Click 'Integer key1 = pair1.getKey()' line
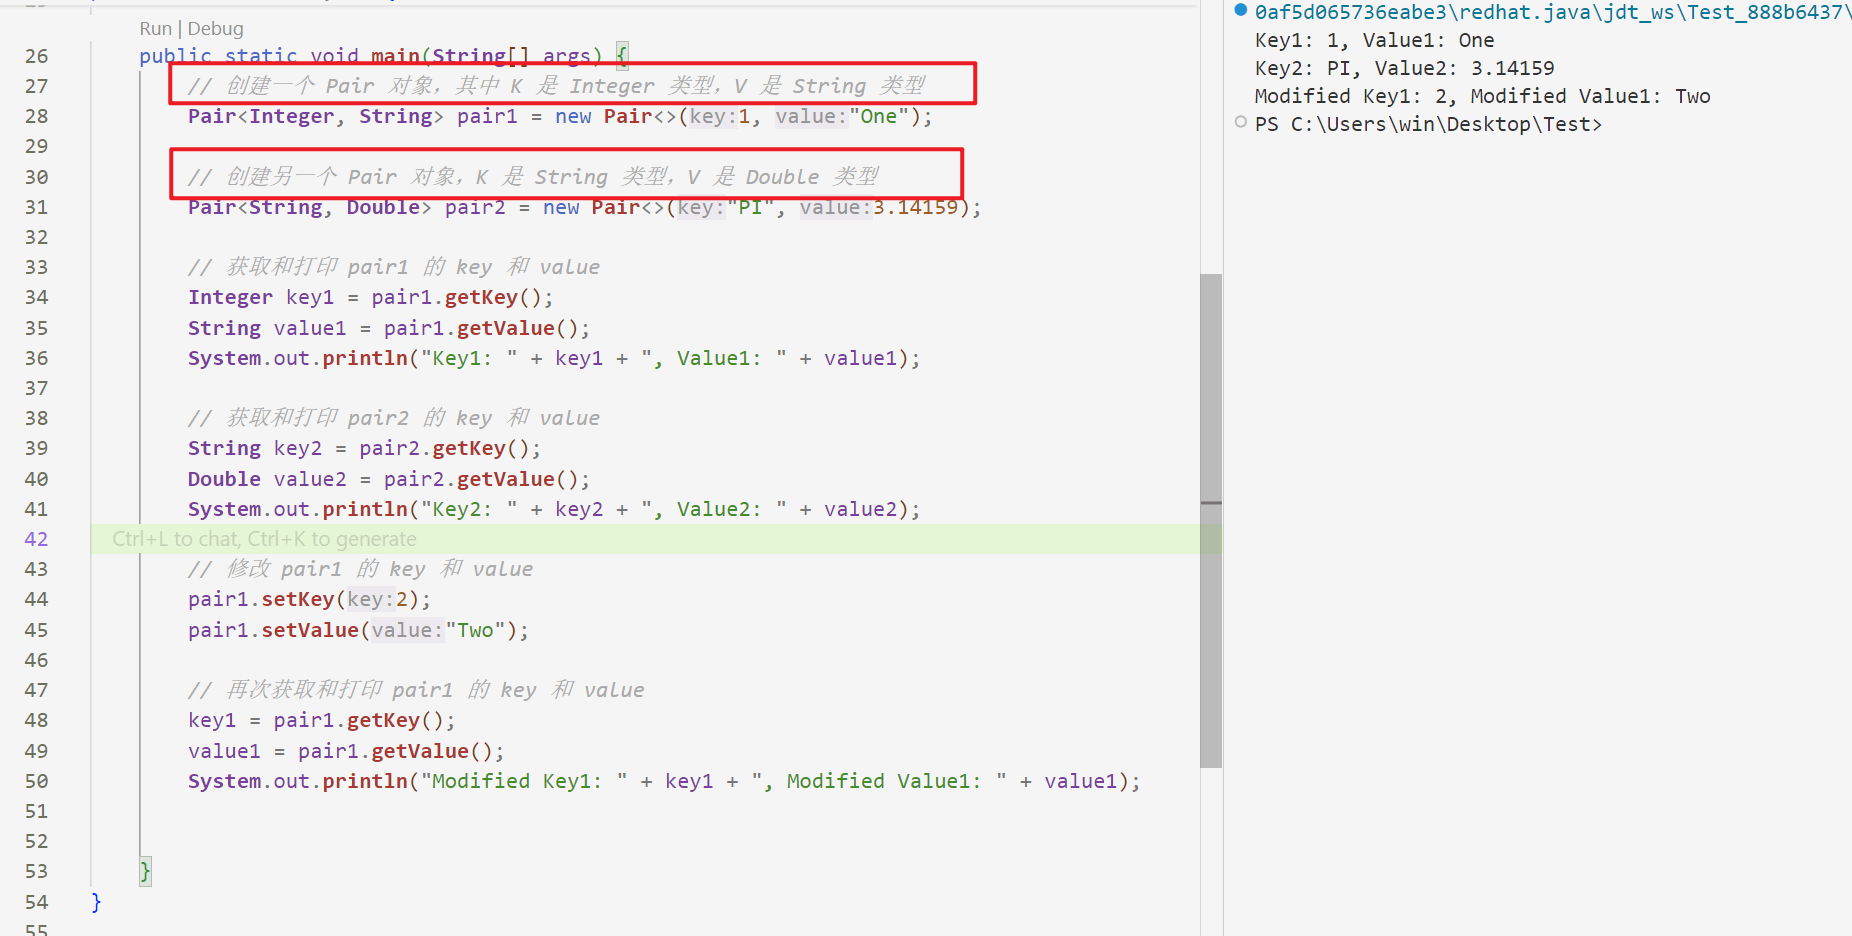Viewport: 1852px width, 936px height. 370,298
